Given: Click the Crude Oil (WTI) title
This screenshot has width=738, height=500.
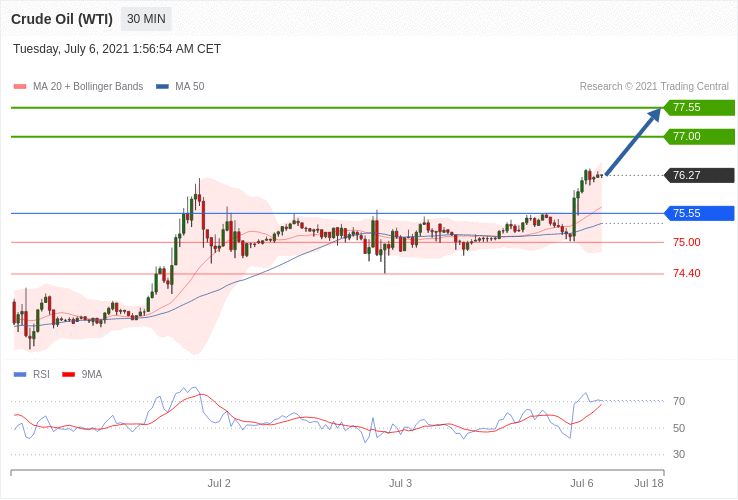Looking at the screenshot, I should pyautogui.click(x=62, y=19).
